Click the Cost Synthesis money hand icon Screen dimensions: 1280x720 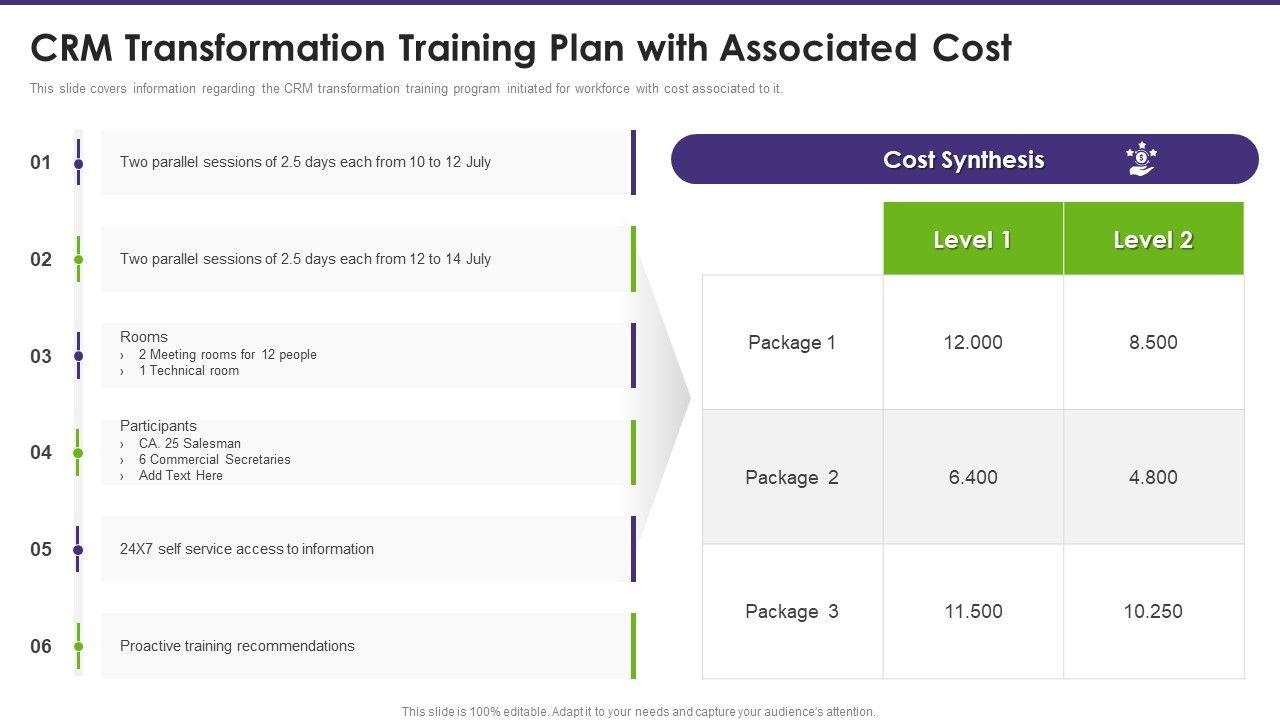1141,159
